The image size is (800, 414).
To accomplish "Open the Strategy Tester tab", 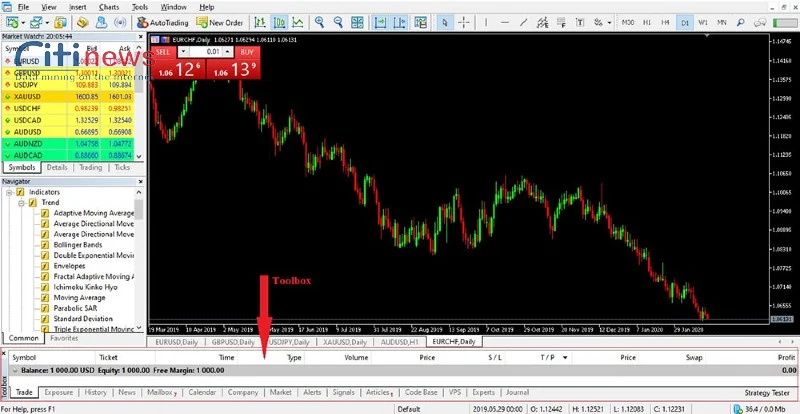I will point(766,393).
